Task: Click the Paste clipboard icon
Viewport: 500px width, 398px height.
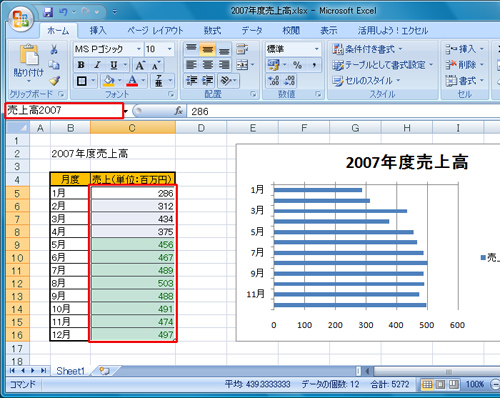Action: click(x=29, y=55)
